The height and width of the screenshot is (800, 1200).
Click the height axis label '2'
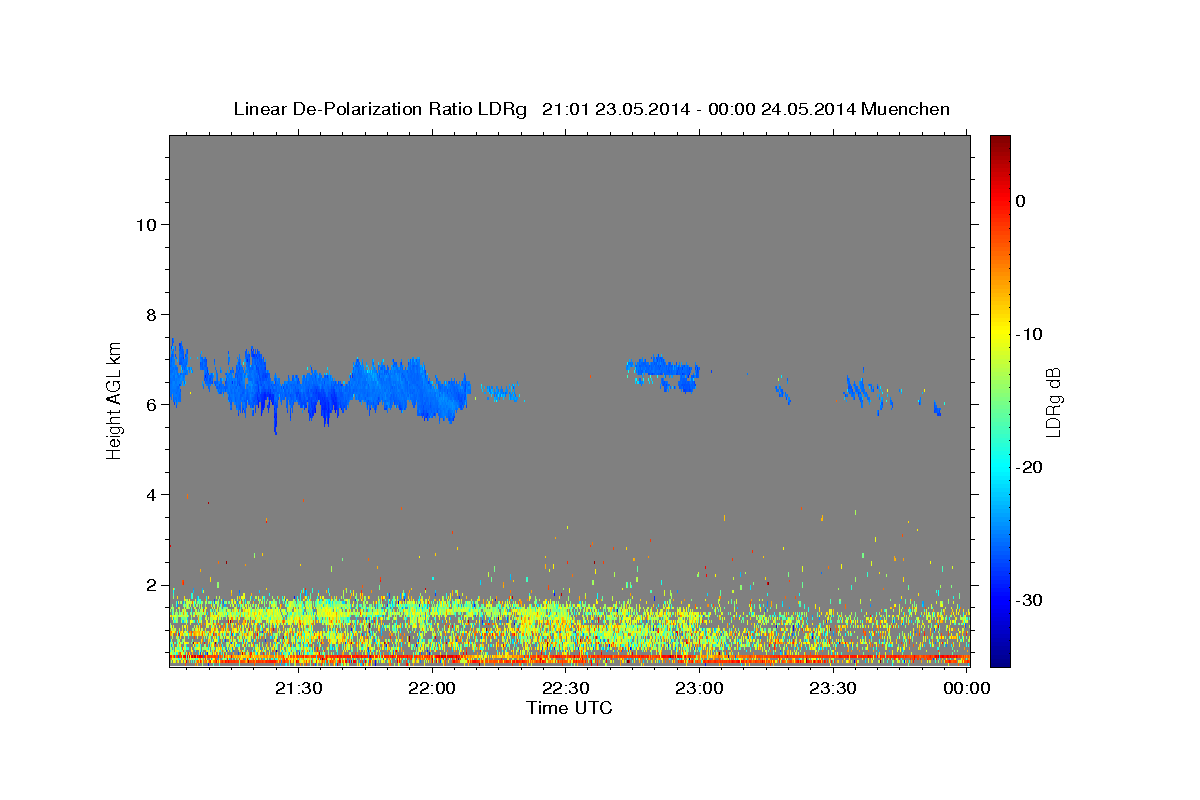(x=152, y=585)
